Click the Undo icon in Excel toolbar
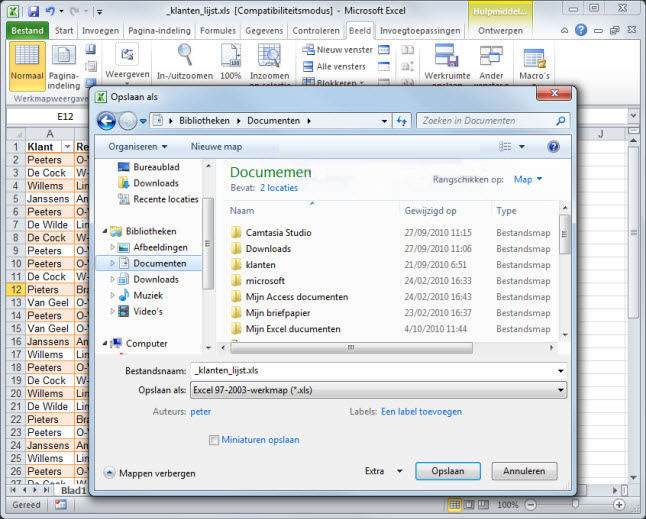The image size is (646, 519). click(x=50, y=11)
